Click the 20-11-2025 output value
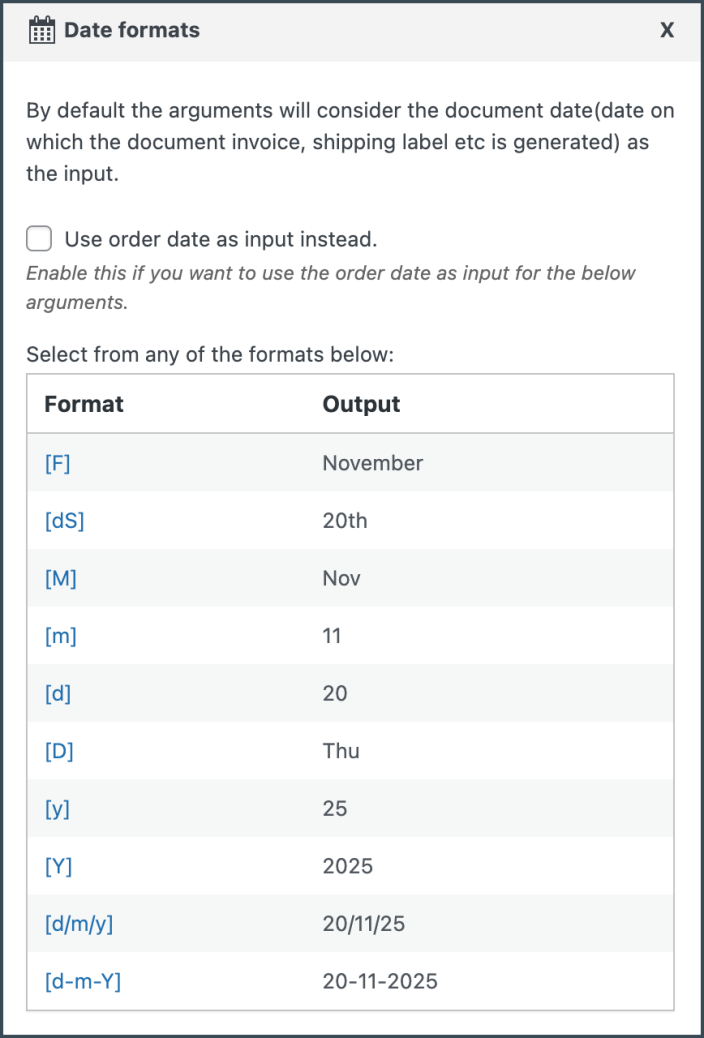Viewport: 704px width, 1038px height. coord(380,981)
